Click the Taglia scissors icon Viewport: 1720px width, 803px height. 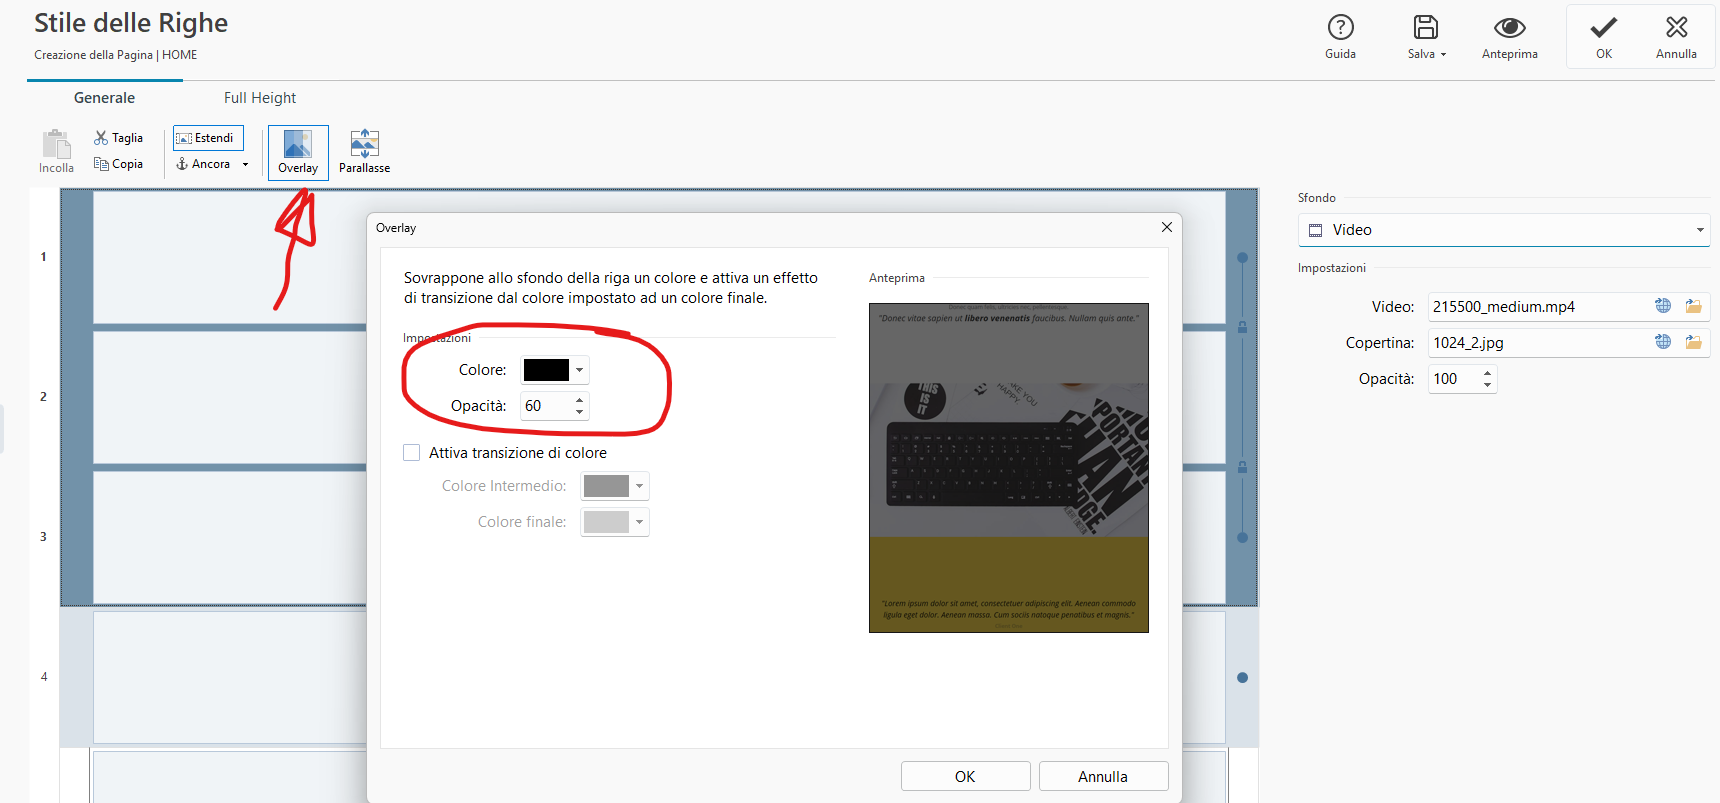coord(101,138)
